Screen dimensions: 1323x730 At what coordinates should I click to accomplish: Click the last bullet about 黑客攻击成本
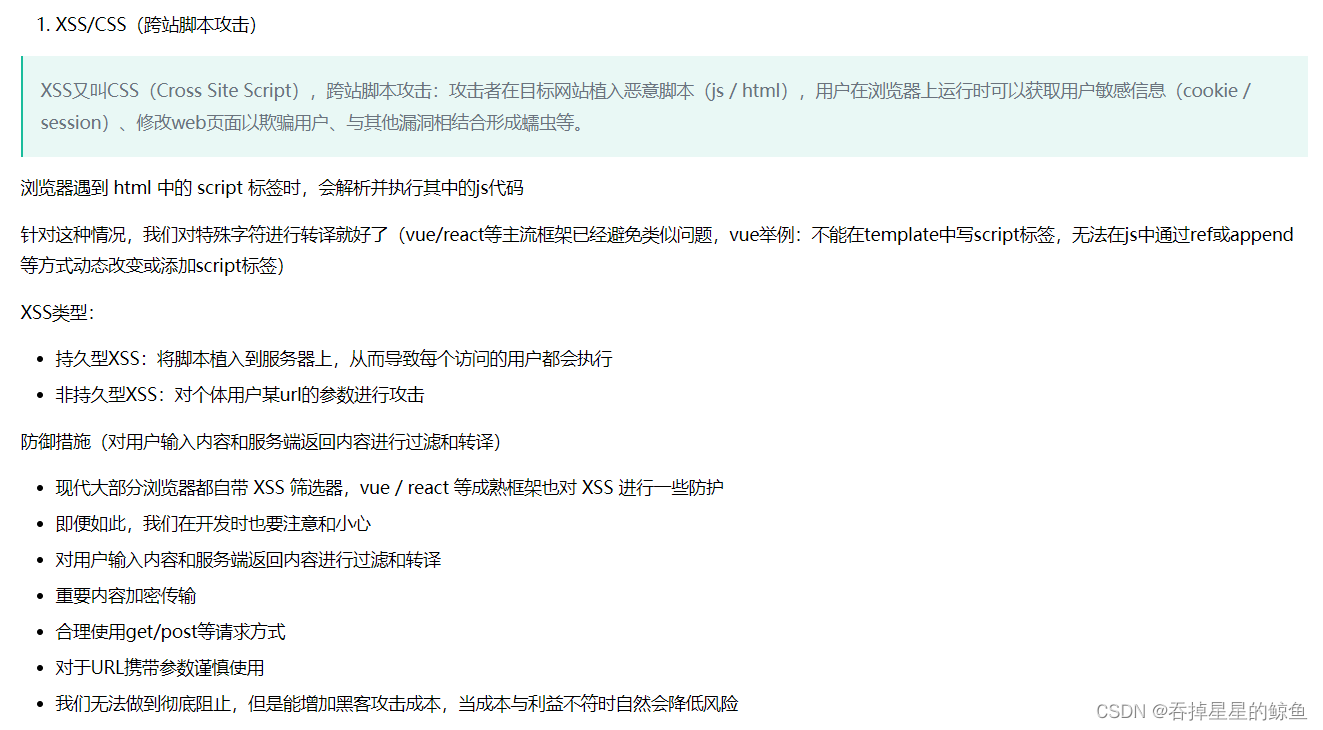(x=396, y=703)
